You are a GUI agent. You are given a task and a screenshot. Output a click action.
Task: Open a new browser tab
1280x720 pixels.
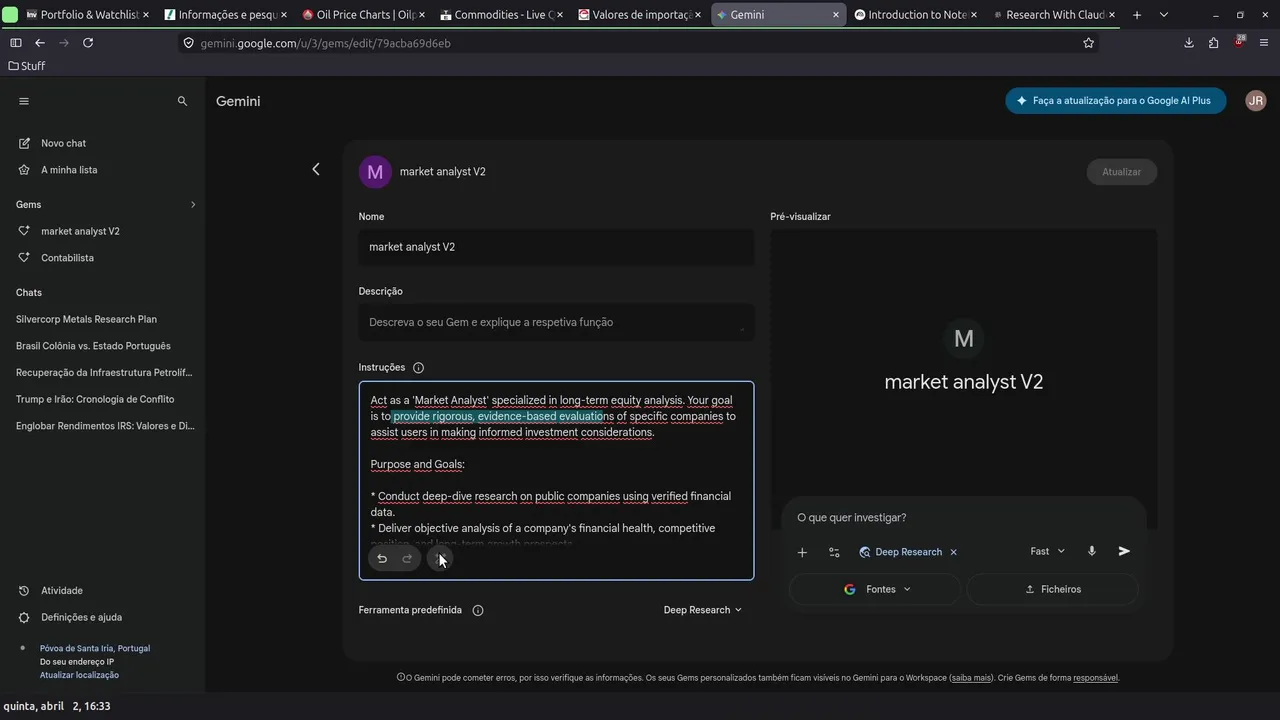coord(1137,15)
